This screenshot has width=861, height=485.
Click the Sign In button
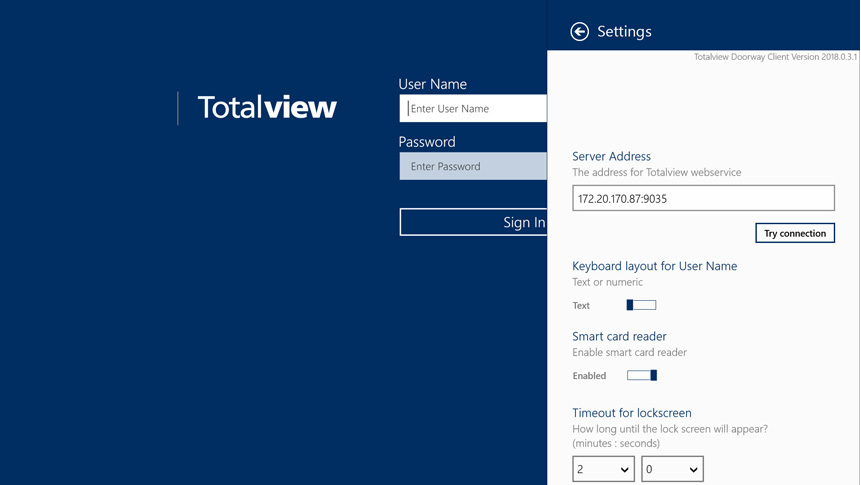473,222
